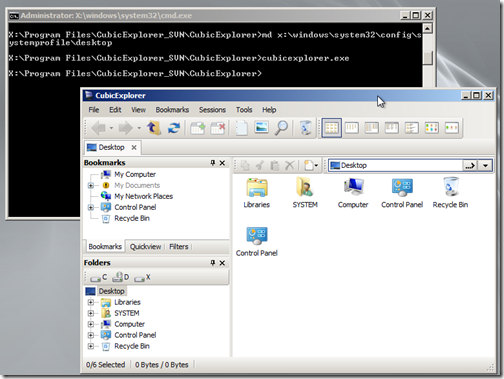Expand My Documents bookmark node
Image resolution: width=504 pixels, height=379 pixels.
[91, 185]
